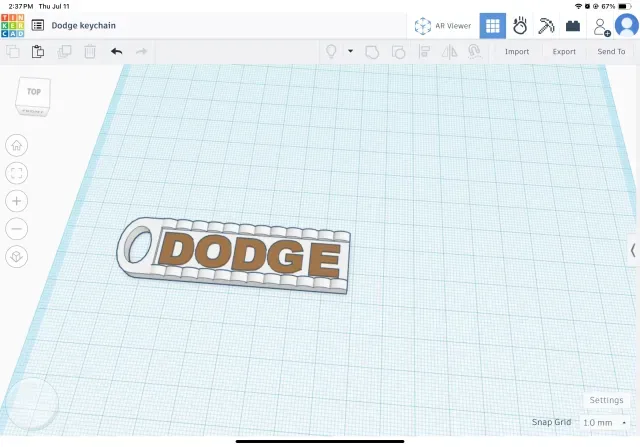This screenshot has width=640, height=447.
Task: Expand the collapsed shapes panel chevron
Action: pyautogui.click(x=633, y=250)
